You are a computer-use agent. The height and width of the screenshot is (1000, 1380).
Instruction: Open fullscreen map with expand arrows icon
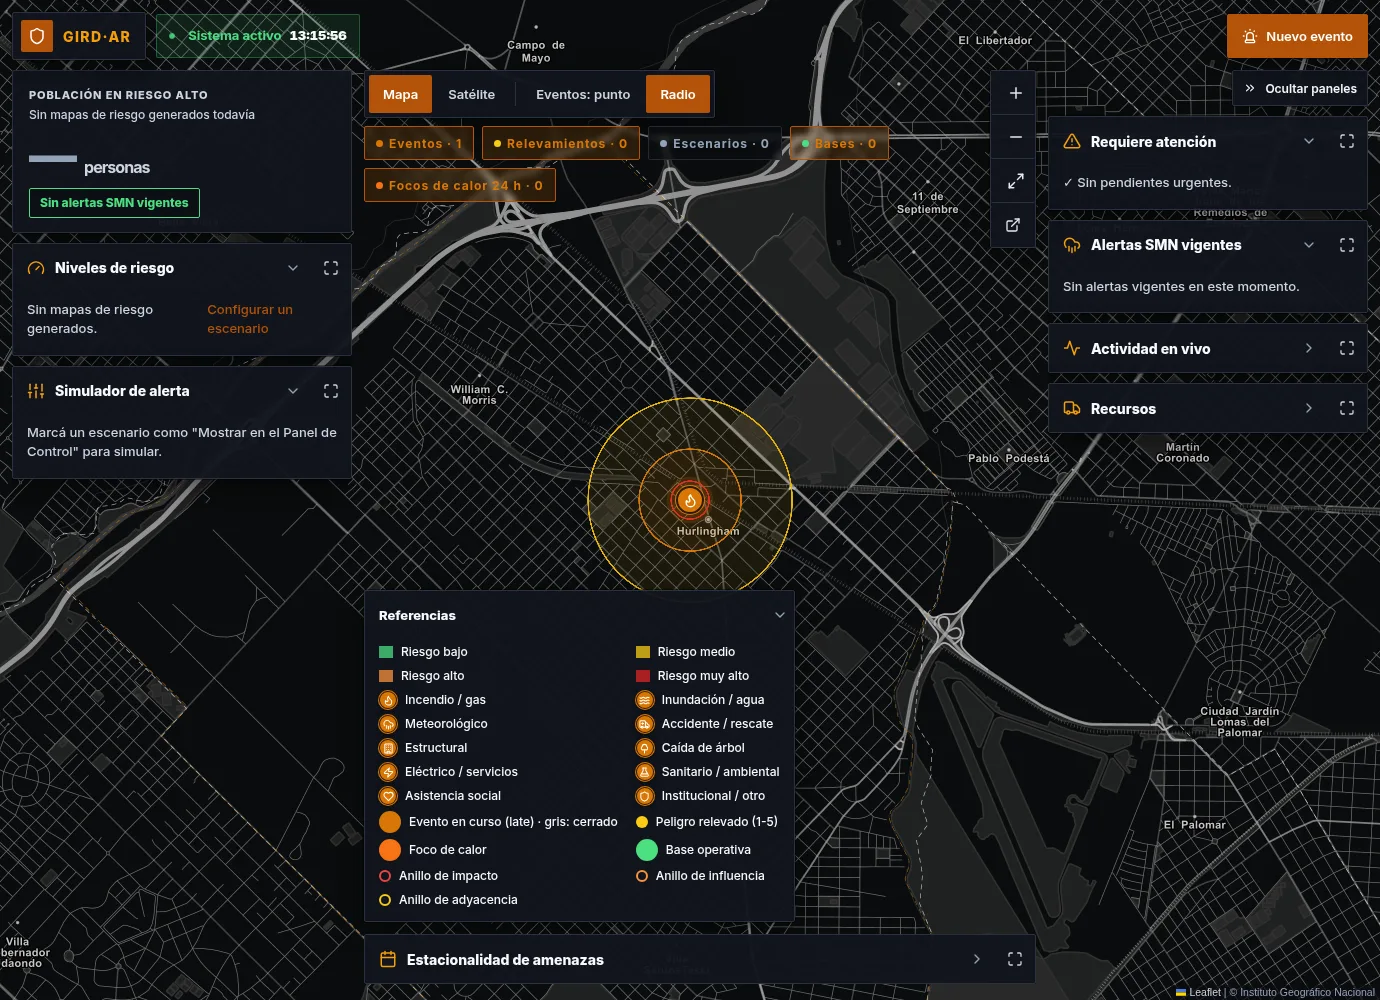pos(1015,181)
